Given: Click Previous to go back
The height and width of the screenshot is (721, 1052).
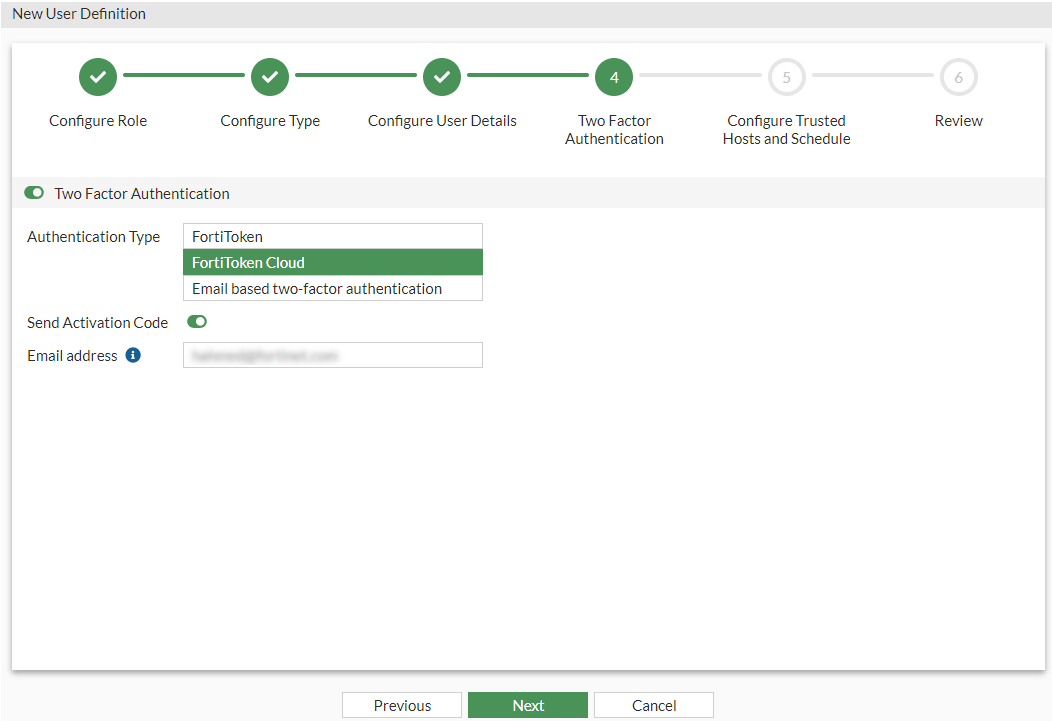Looking at the screenshot, I should 401,704.
